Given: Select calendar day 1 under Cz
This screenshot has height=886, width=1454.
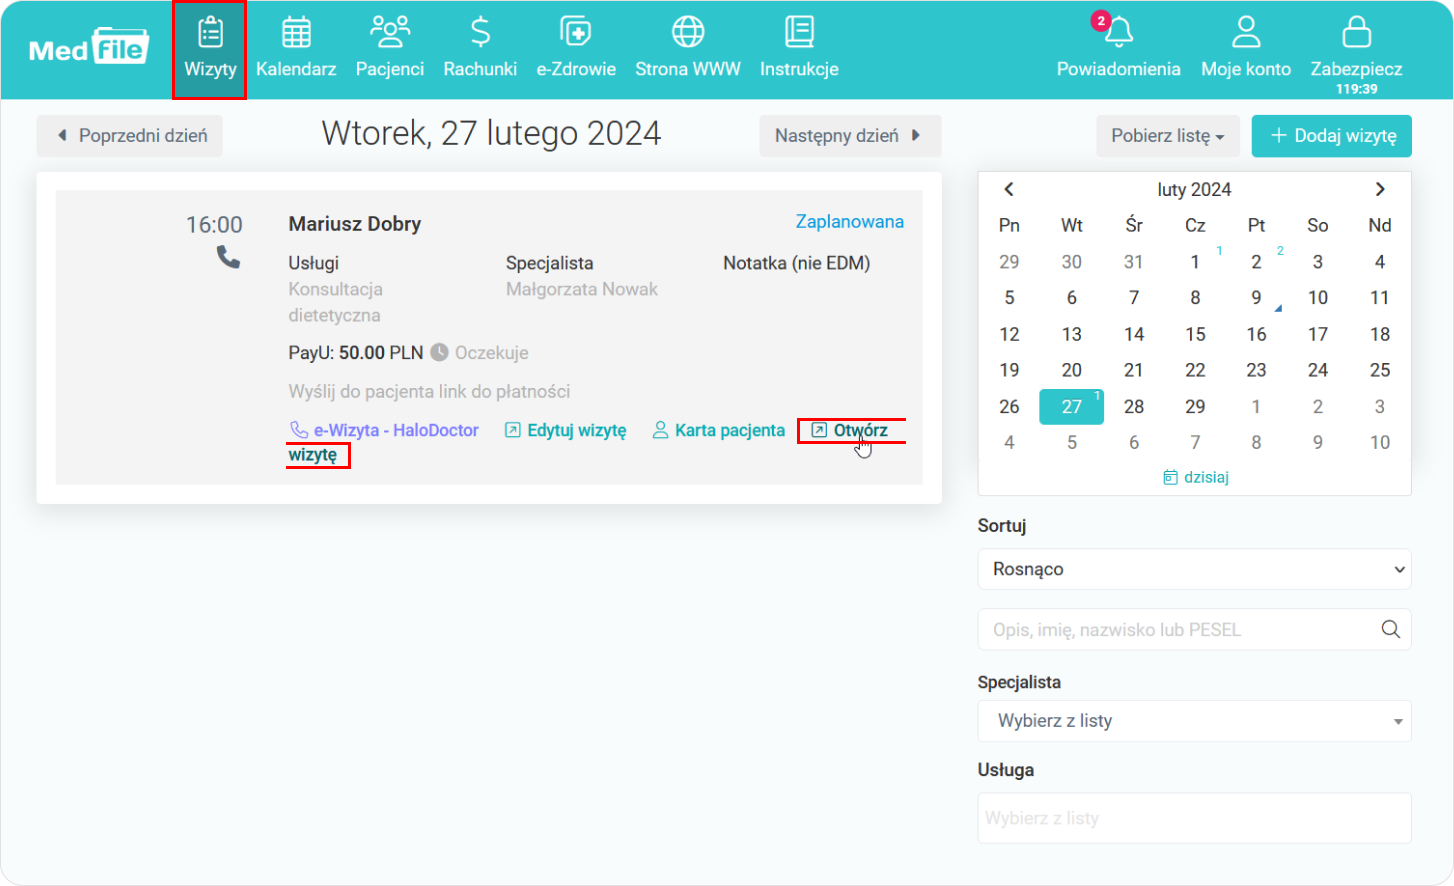Looking at the screenshot, I should coord(1195,262).
